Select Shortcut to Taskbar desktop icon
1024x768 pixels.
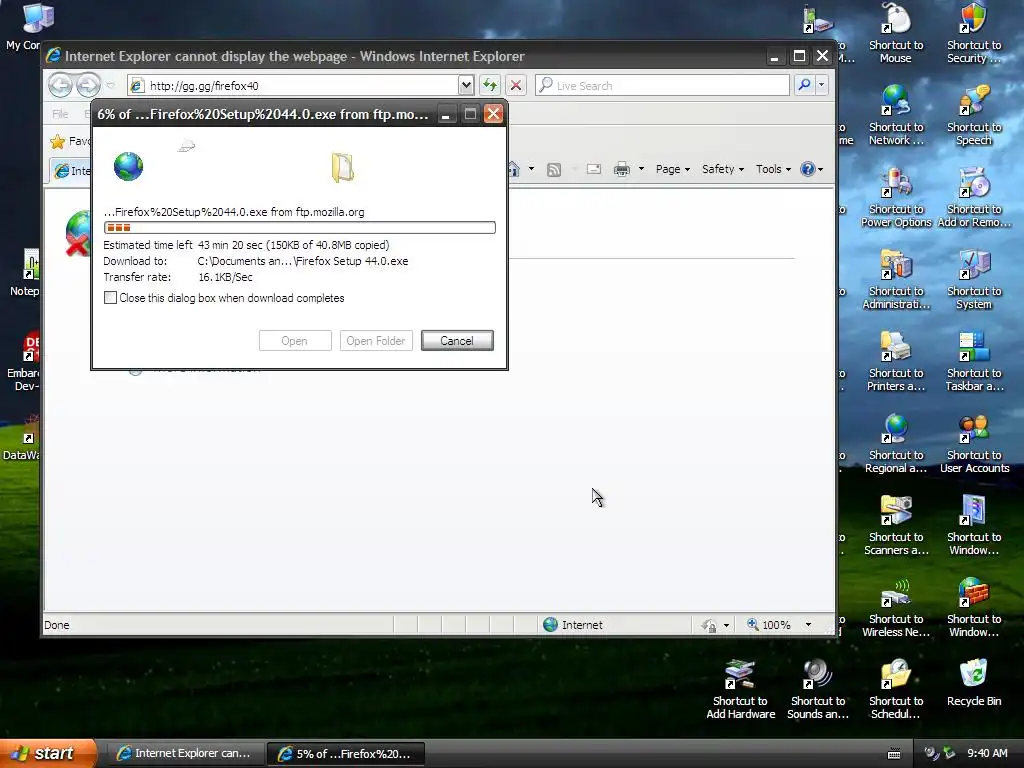click(x=974, y=361)
